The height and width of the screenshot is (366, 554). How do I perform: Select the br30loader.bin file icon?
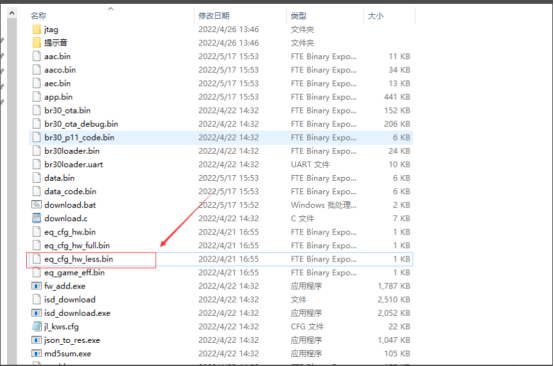coord(36,151)
